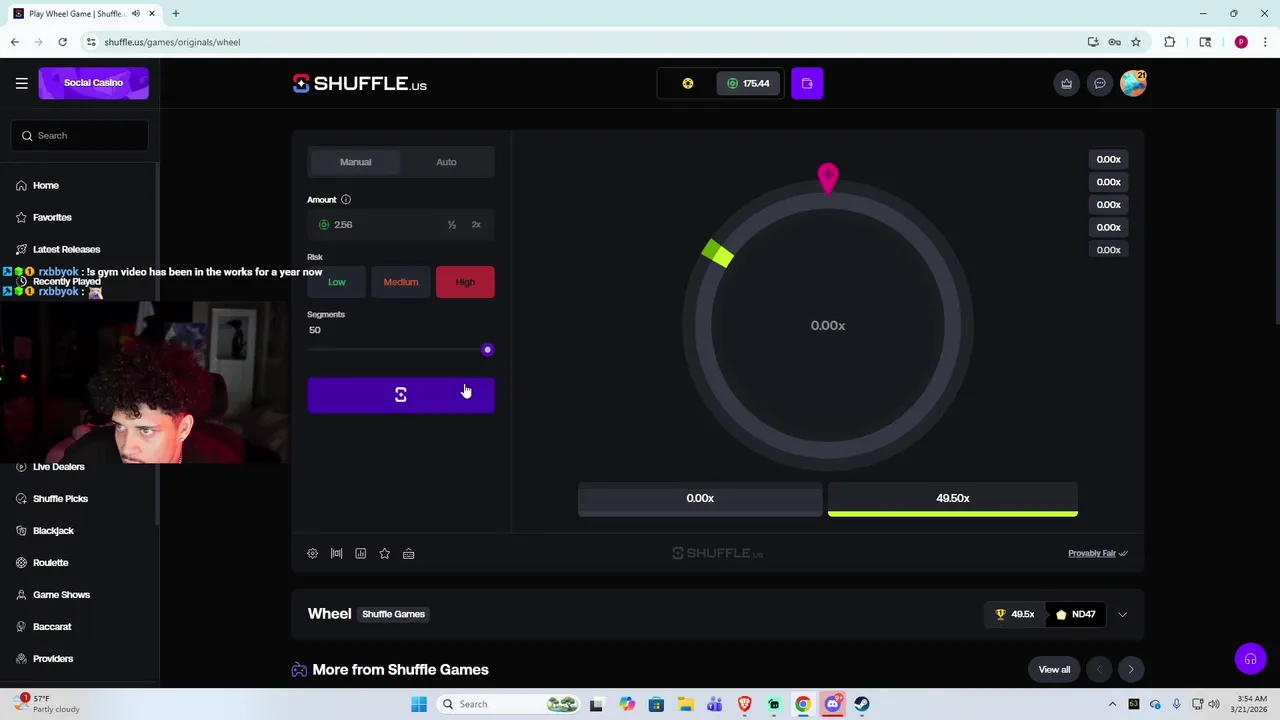Click the browser address bar

pyautogui.click(x=580, y=42)
